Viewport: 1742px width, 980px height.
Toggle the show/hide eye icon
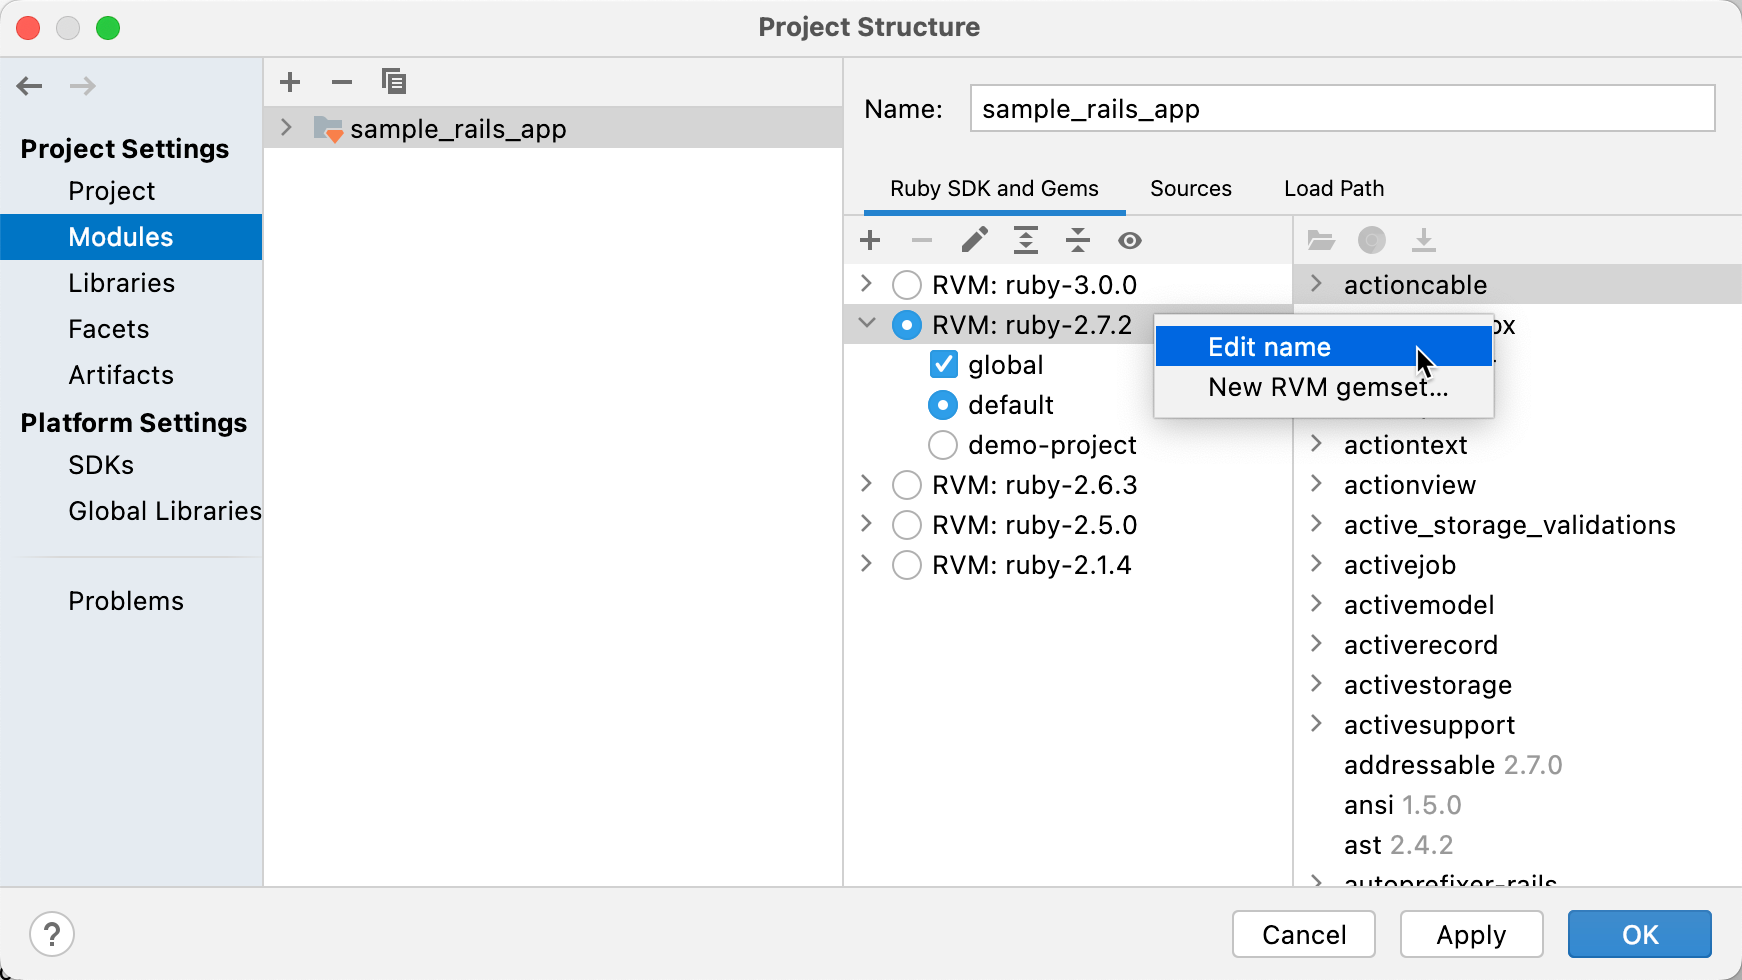(1130, 240)
